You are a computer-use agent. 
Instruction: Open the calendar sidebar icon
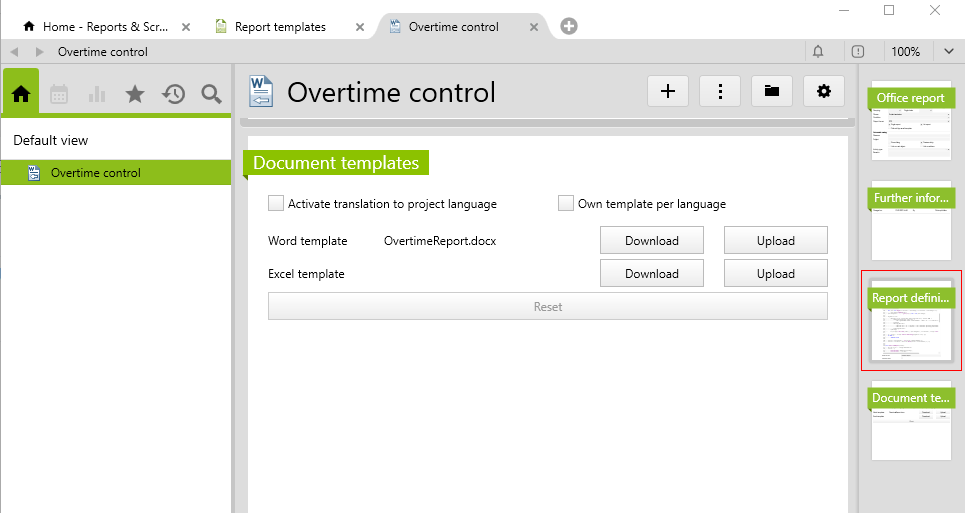59,94
